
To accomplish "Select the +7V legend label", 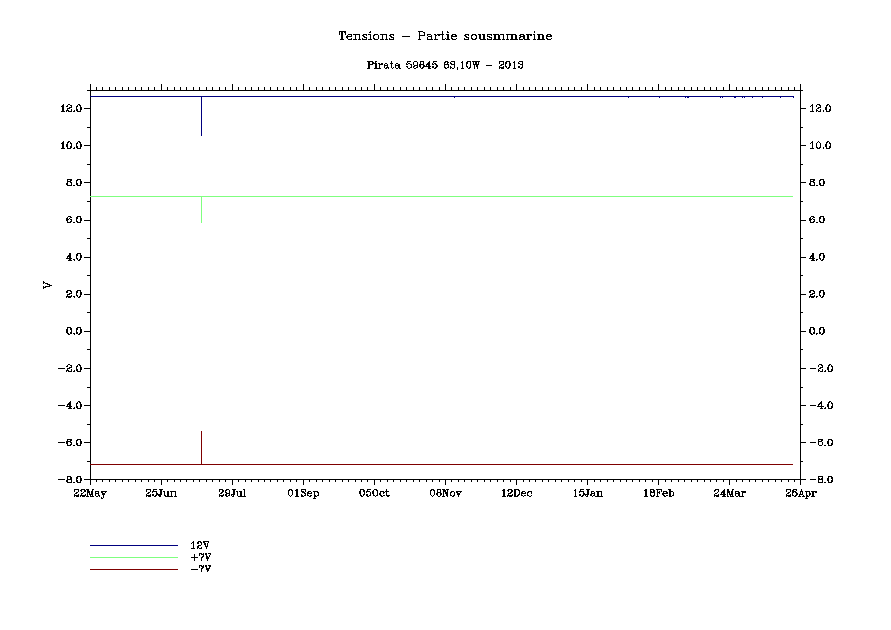I will click(200, 557).
